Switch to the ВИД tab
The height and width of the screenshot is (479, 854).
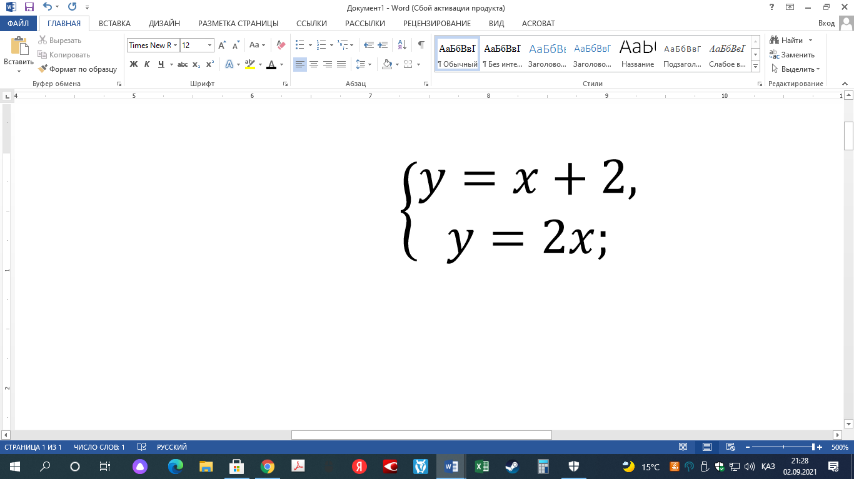pyautogui.click(x=496, y=23)
